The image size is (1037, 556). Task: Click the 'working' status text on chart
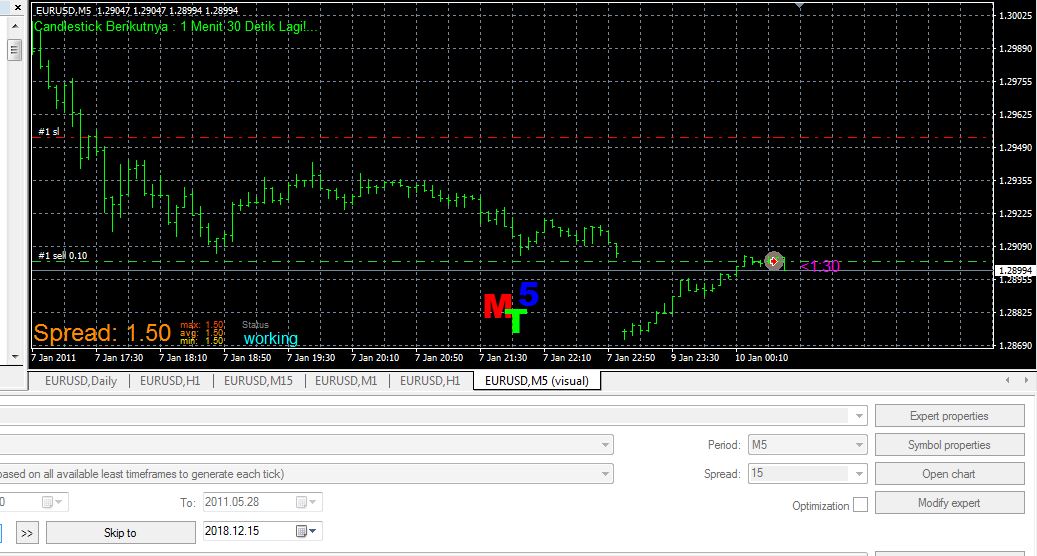(x=270, y=338)
